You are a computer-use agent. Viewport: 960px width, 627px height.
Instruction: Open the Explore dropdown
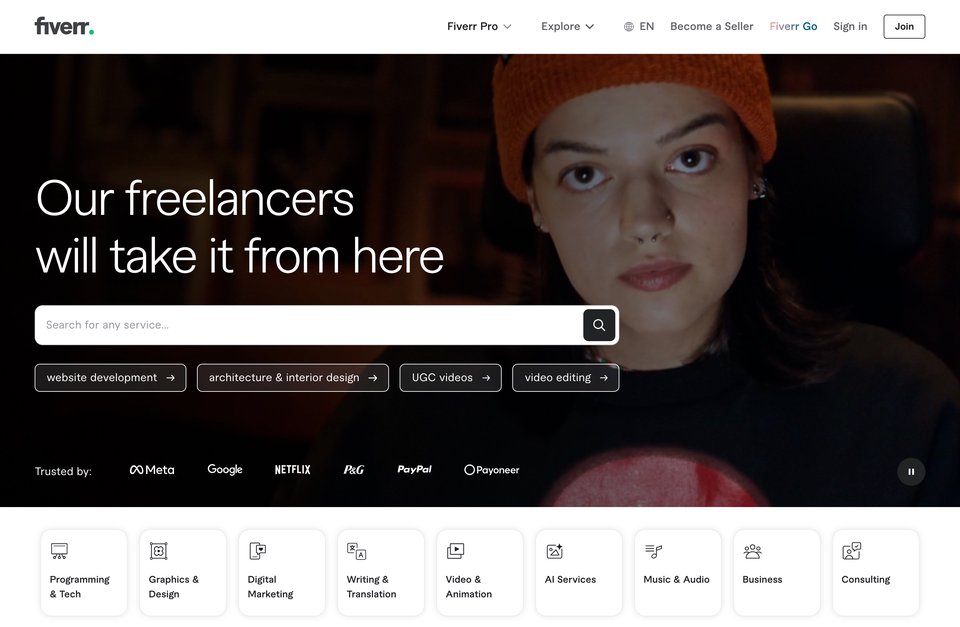pos(567,26)
